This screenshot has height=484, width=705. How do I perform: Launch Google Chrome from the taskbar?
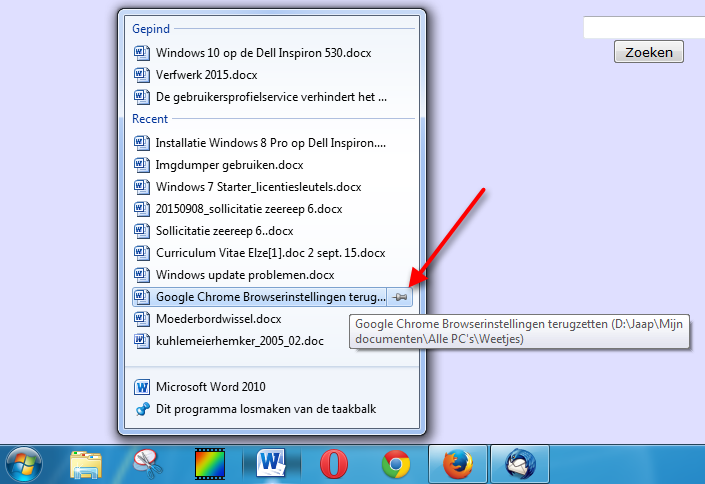pos(396,464)
